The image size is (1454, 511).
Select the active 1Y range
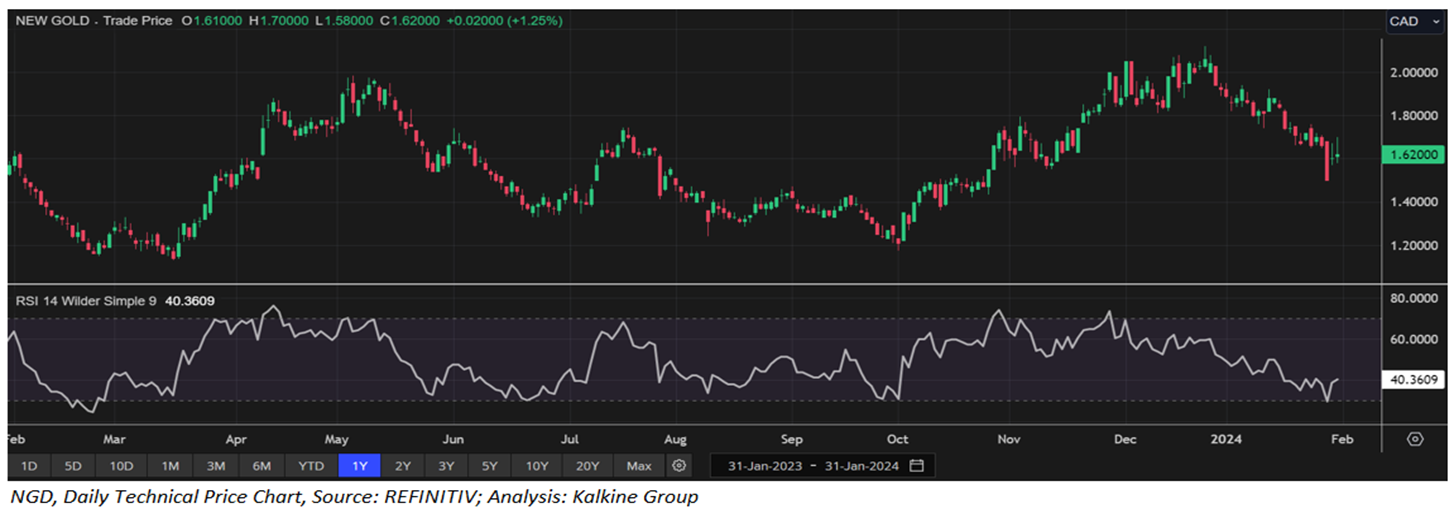(x=359, y=466)
